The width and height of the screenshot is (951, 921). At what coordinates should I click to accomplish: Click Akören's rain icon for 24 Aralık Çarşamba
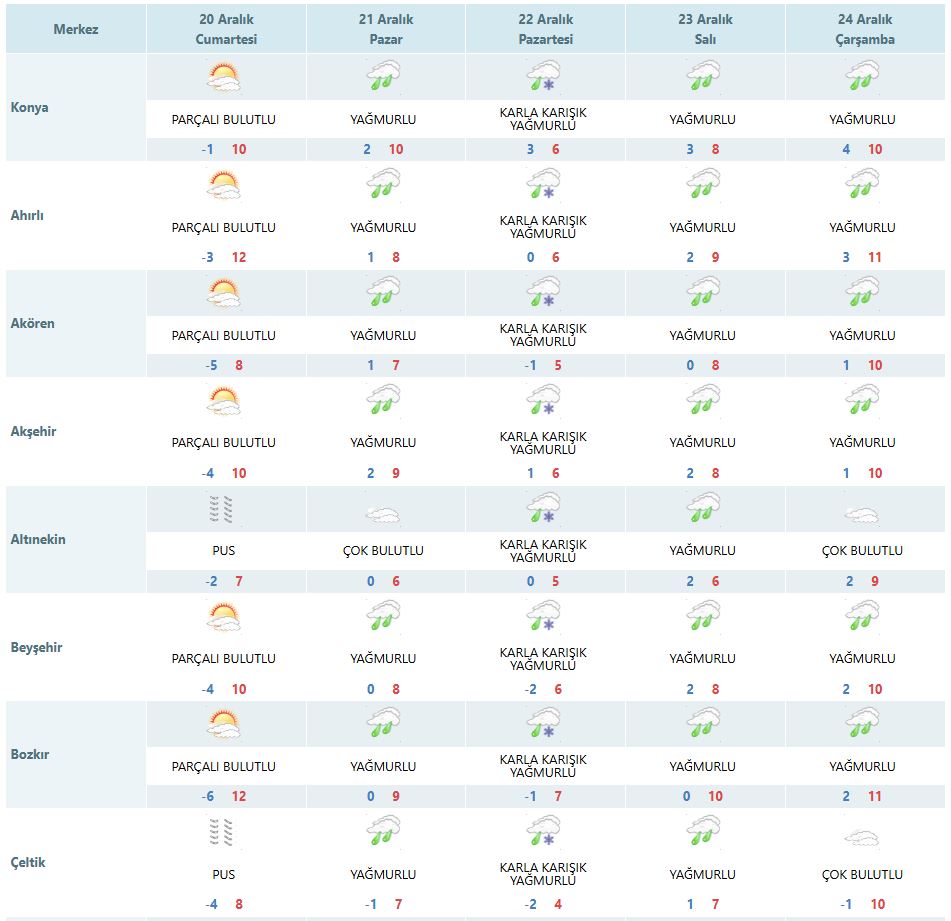click(862, 293)
